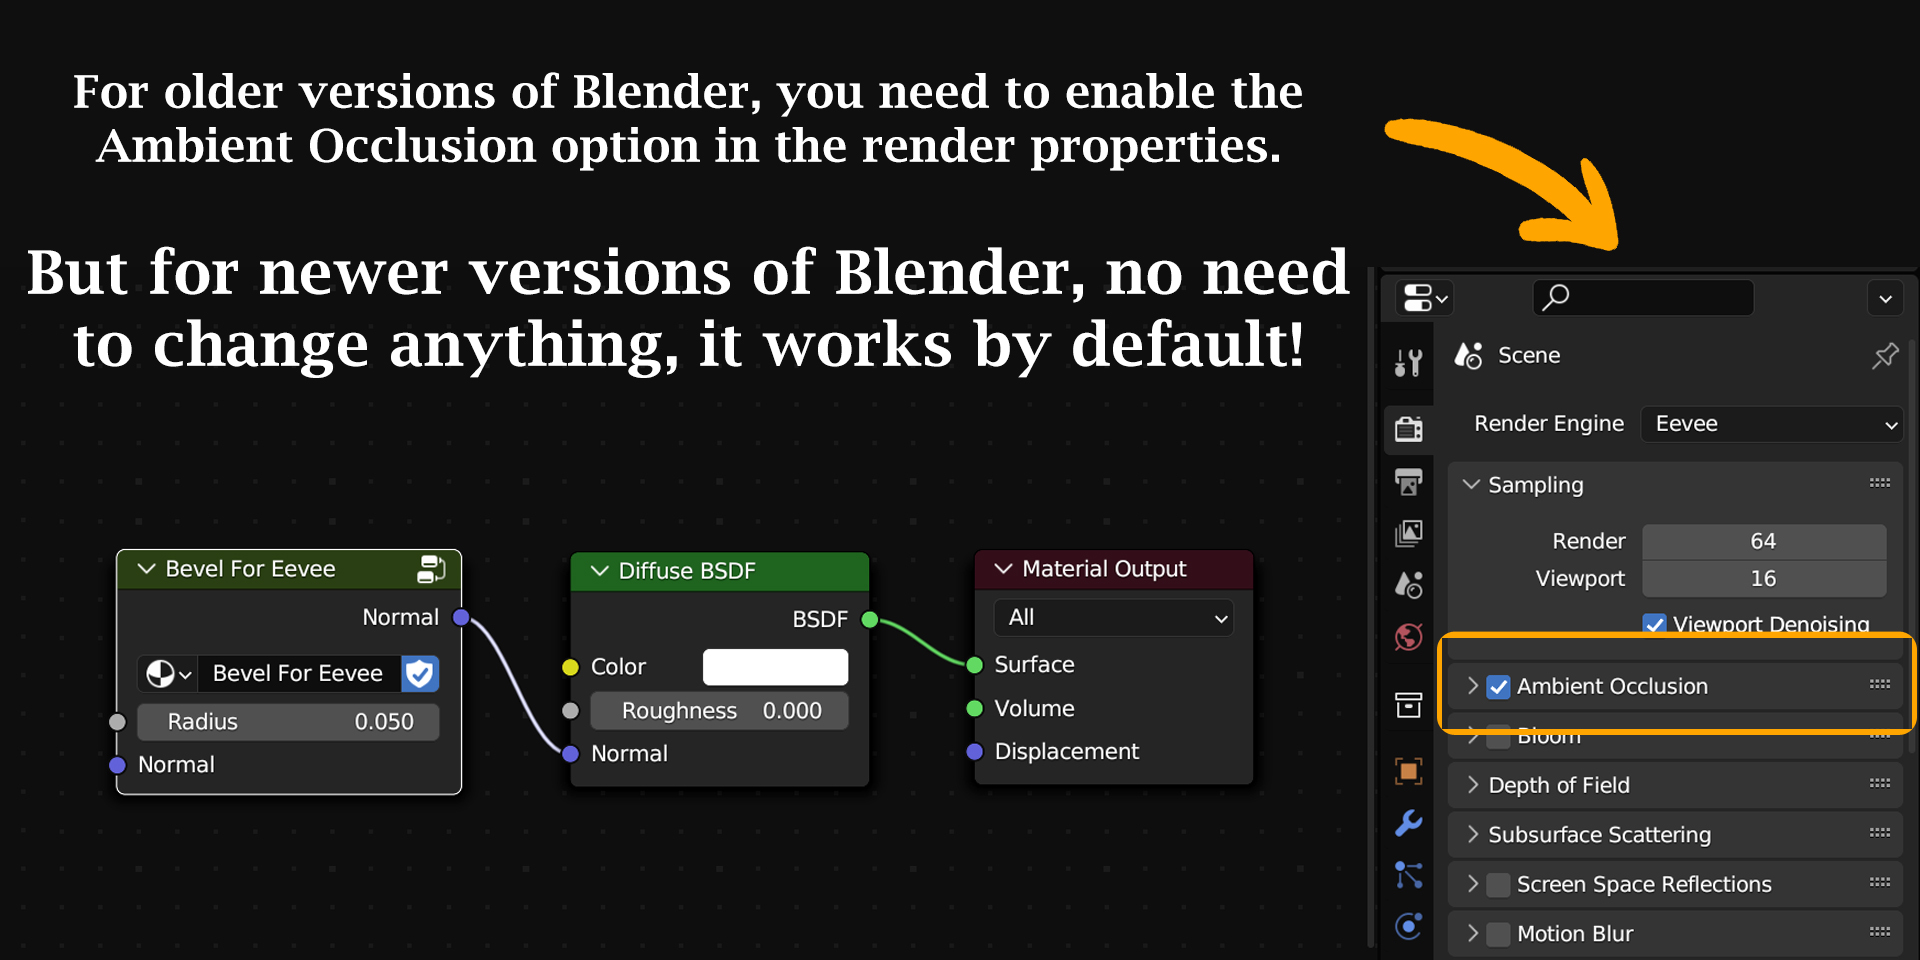Switch to the Render properties tab
The image size is (1920, 960).
[x=1409, y=429]
